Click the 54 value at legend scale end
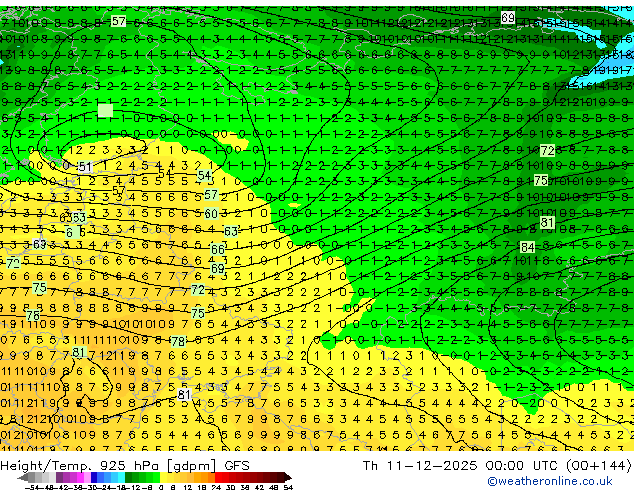Screen dimensions: 634x490 pos(288,487)
